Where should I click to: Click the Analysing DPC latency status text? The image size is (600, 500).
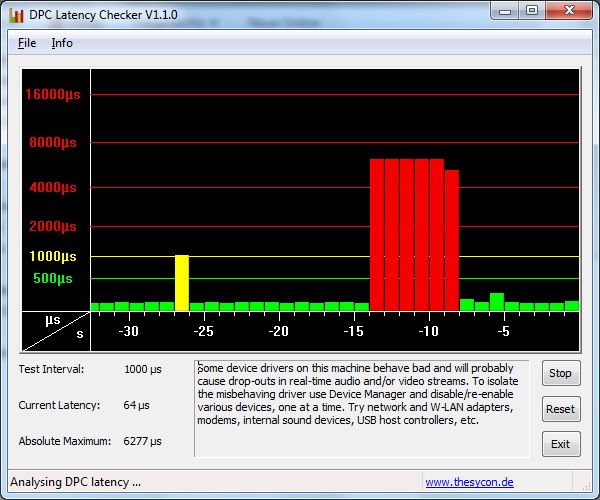point(75,482)
